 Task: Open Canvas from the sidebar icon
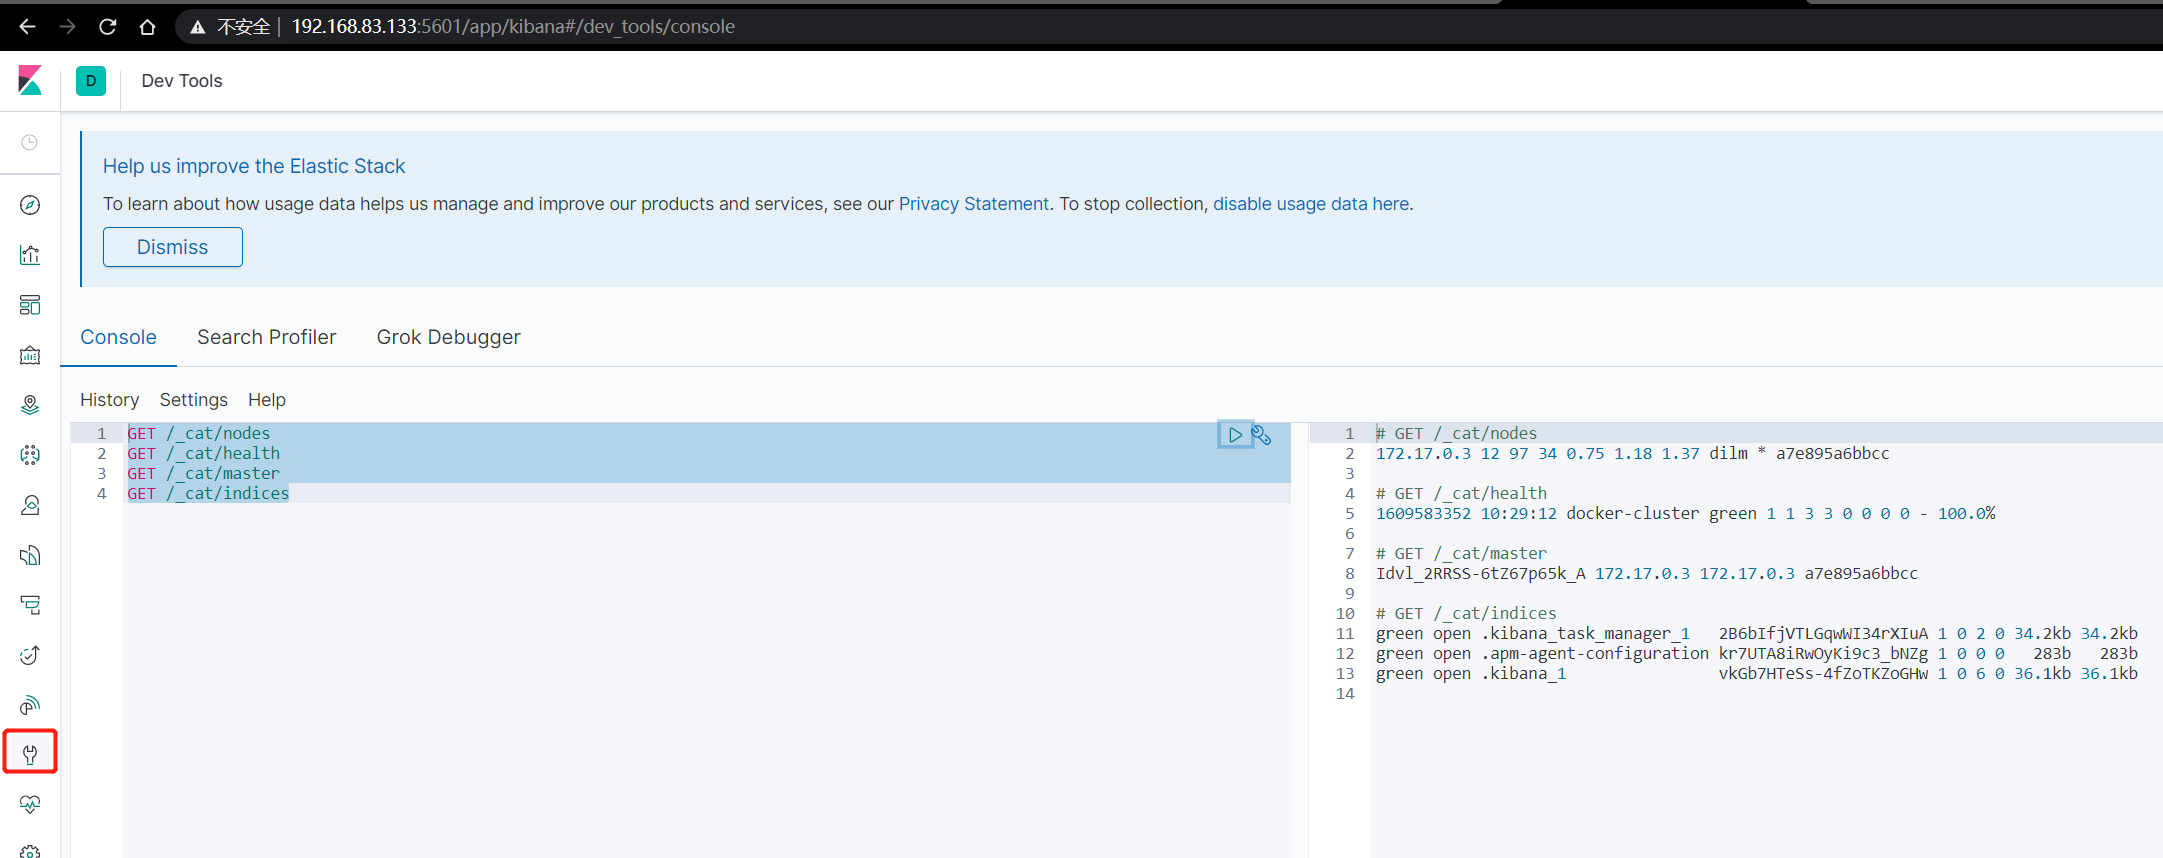pyautogui.click(x=30, y=355)
